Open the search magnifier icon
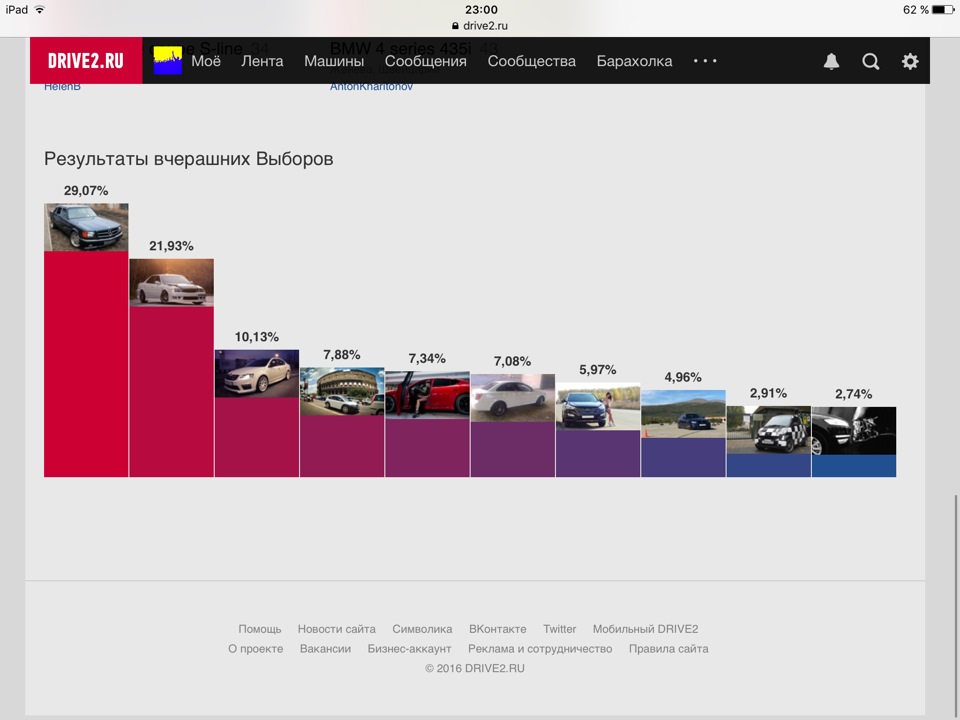 (871, 61)
